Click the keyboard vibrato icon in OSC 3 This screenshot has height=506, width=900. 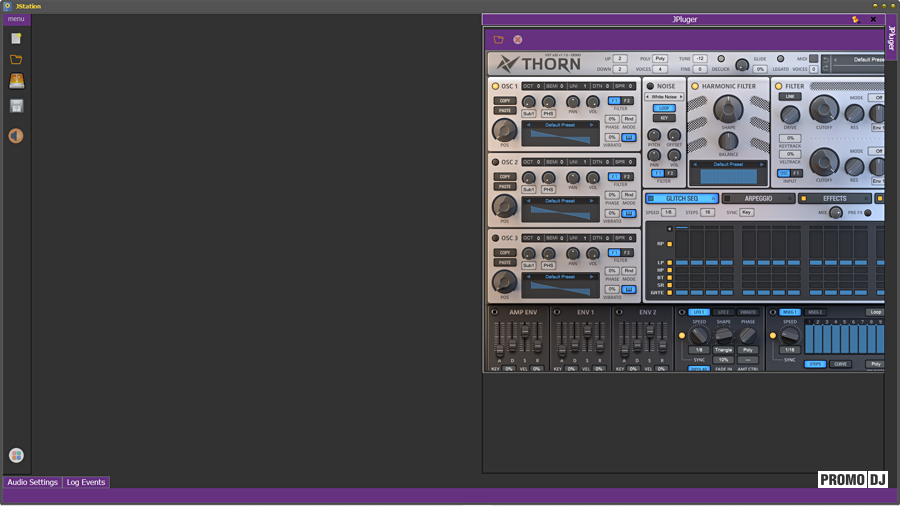[x=629, y=289]
